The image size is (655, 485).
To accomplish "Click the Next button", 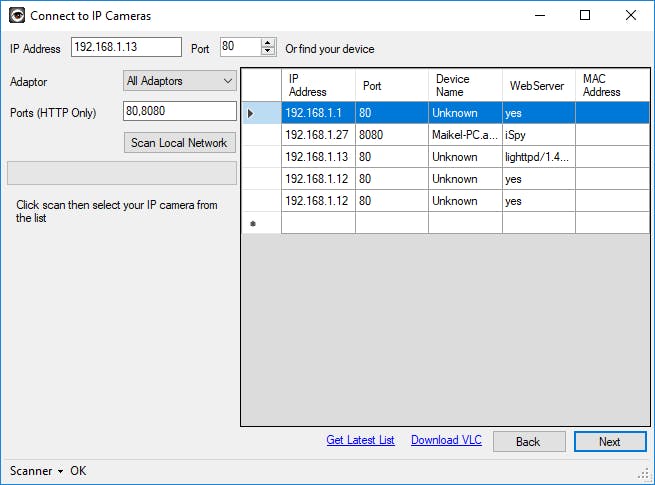I will [x=609, y=442].
